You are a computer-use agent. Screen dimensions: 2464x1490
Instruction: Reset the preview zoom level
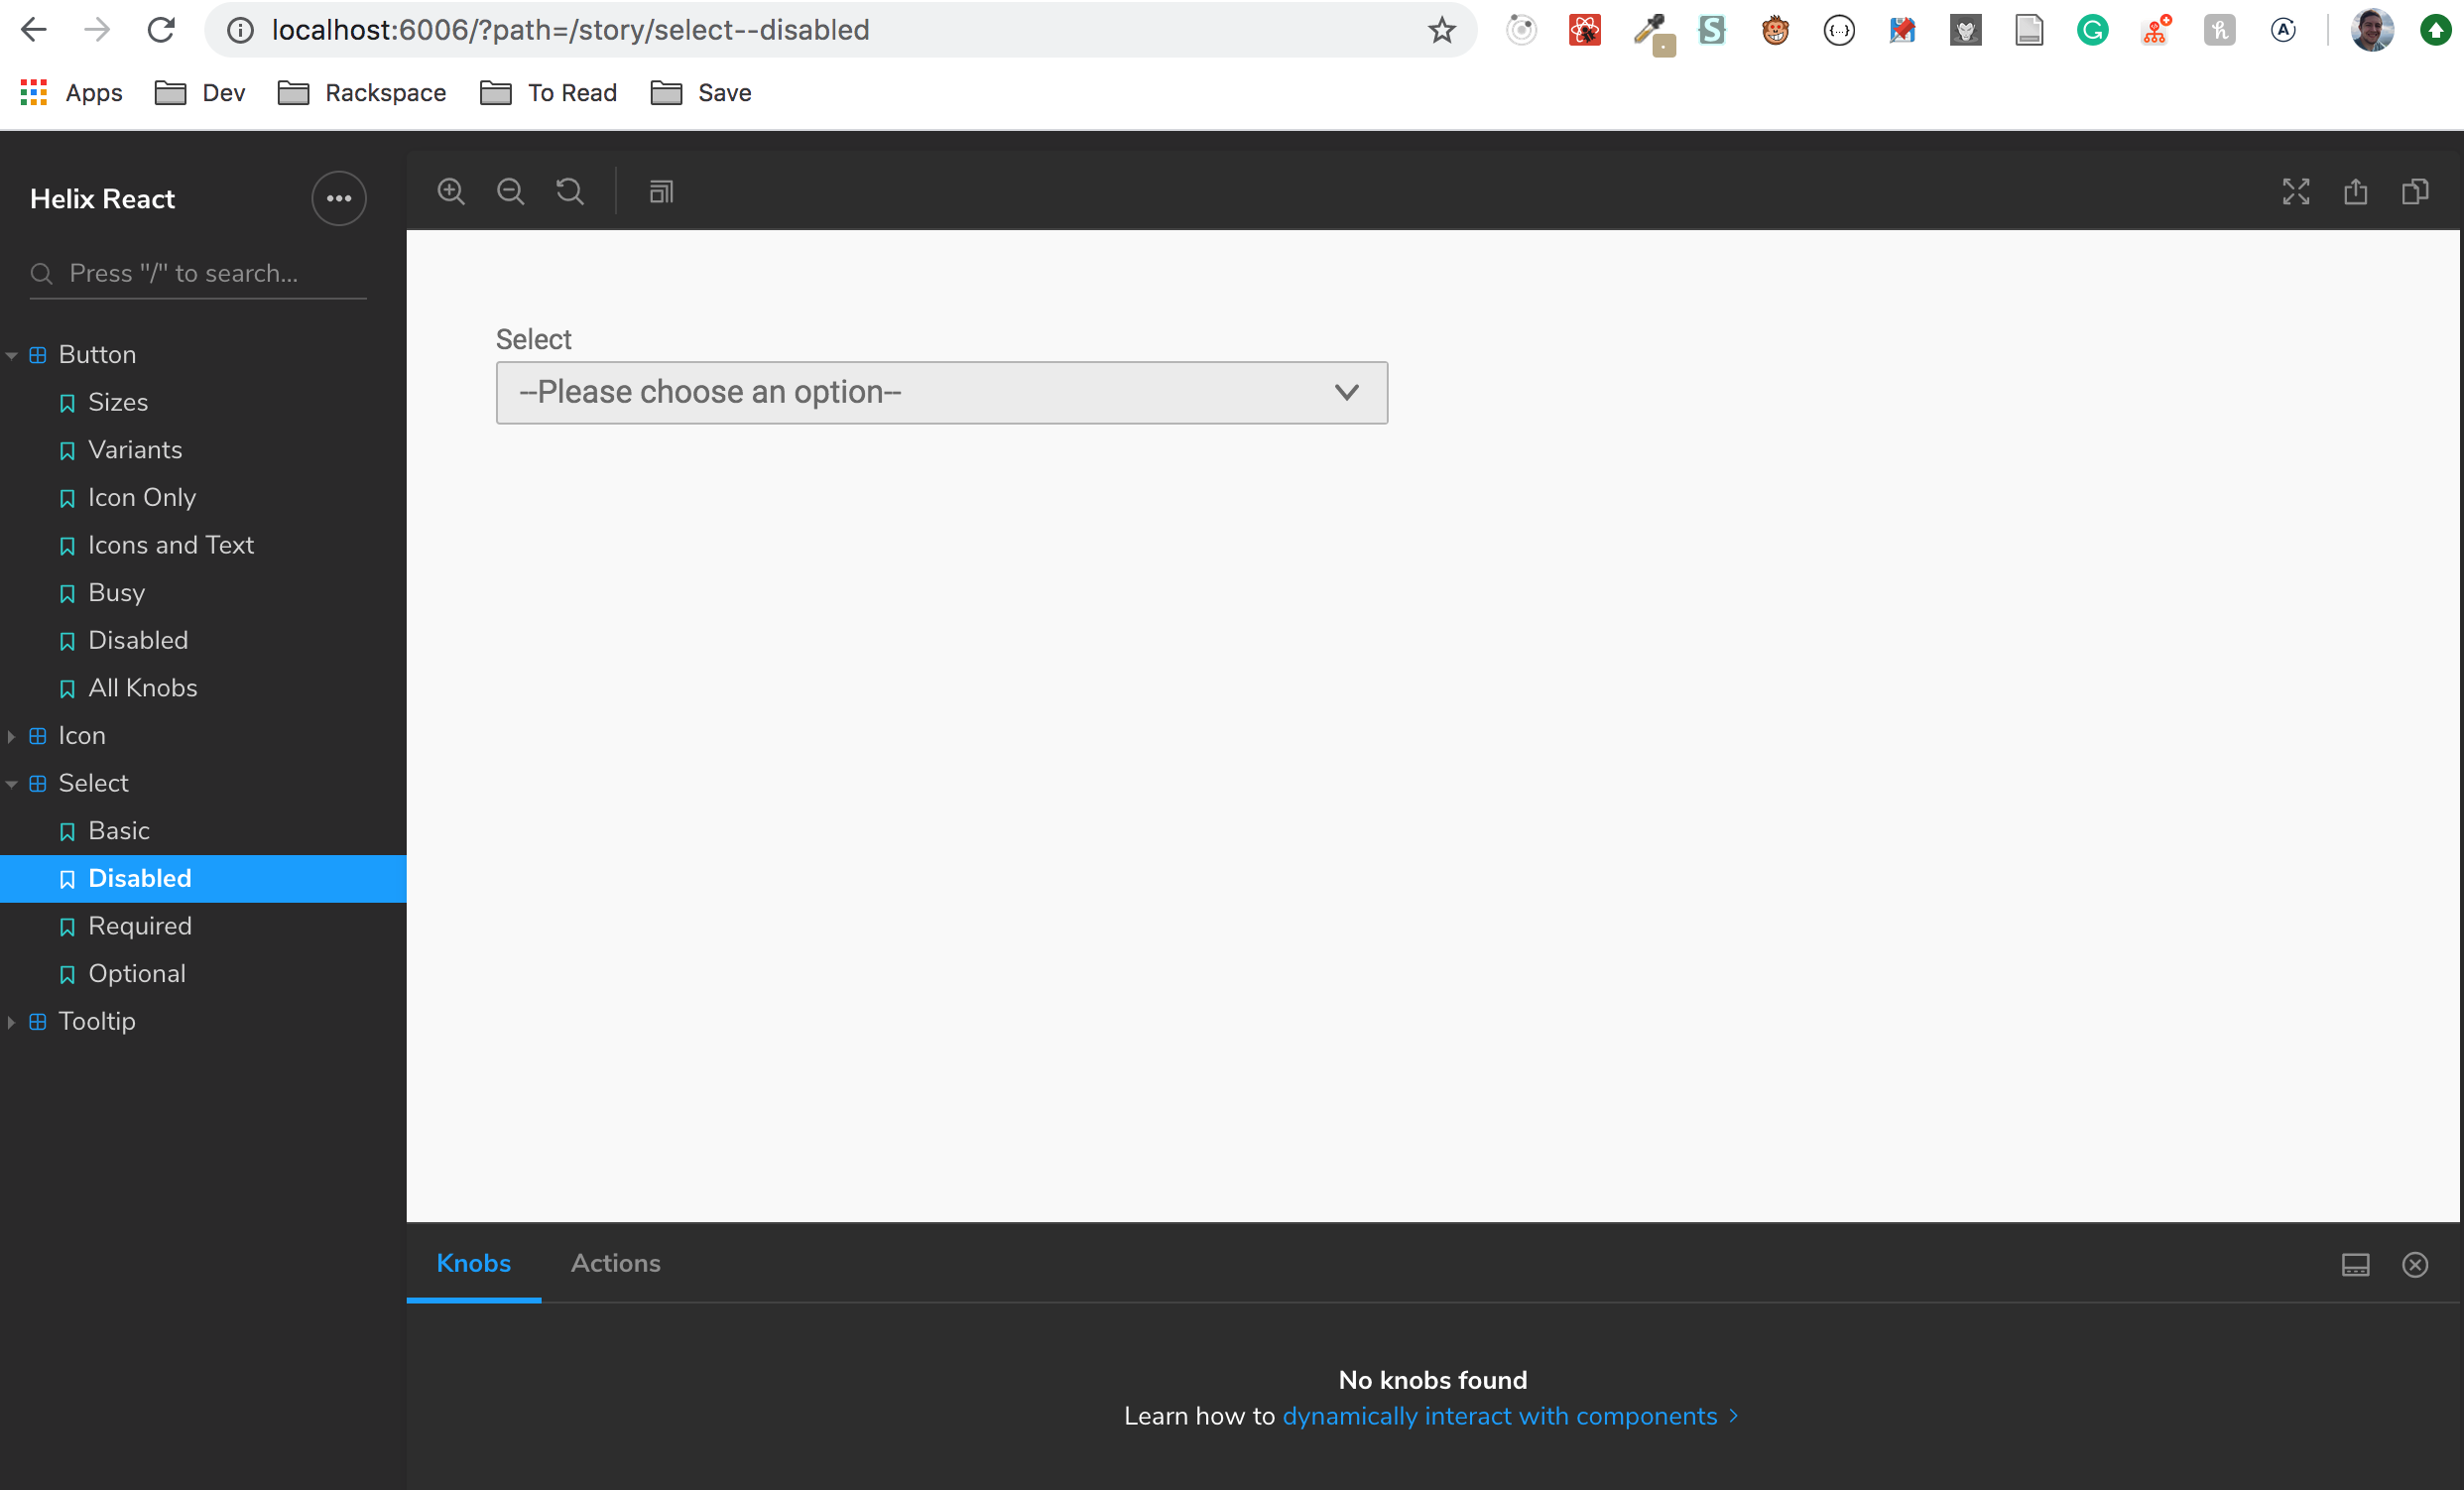point(570,191)
